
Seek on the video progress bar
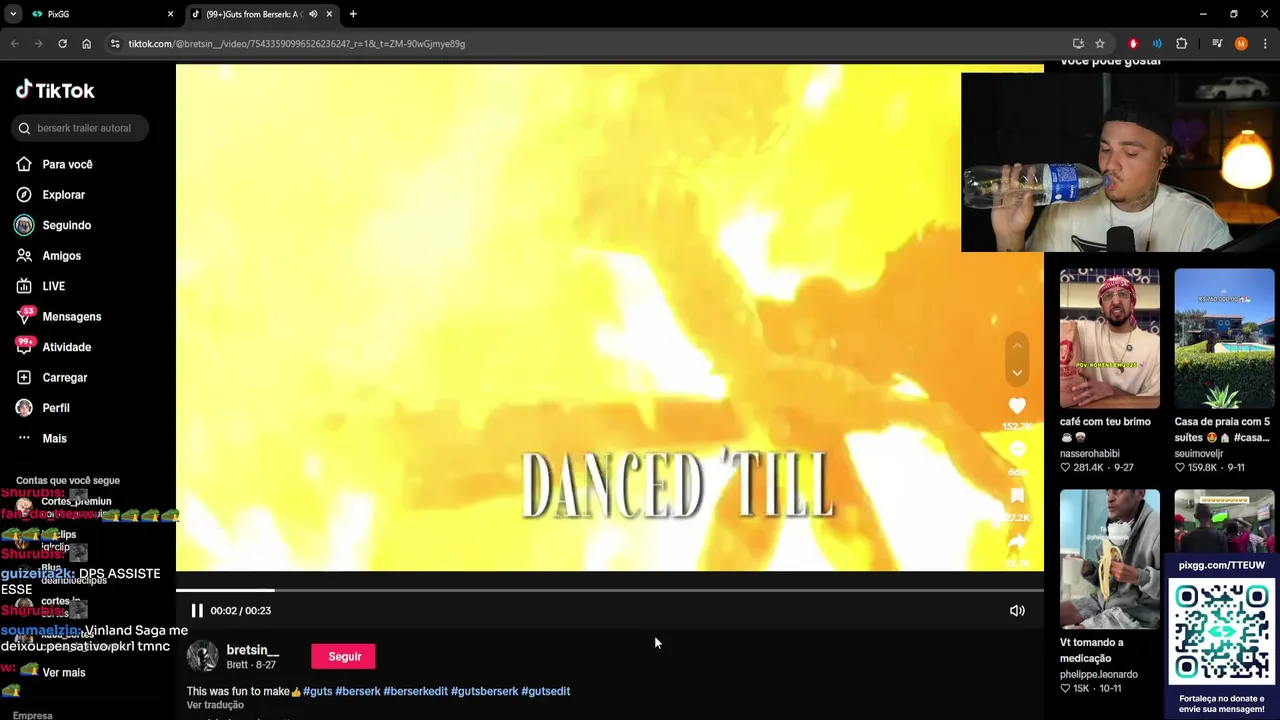pos(610,590)
